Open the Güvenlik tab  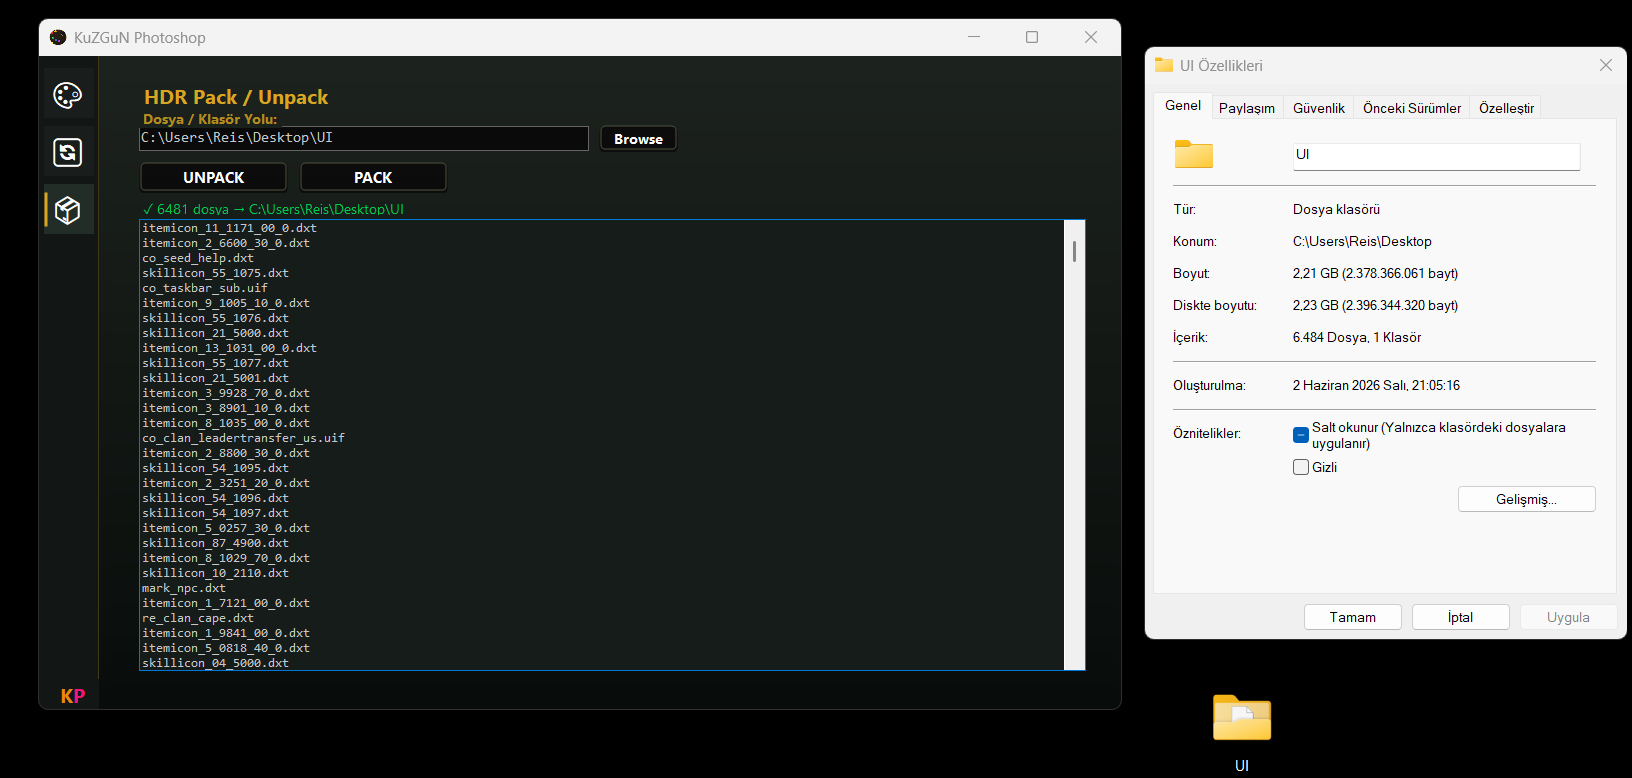[1319, 108]
